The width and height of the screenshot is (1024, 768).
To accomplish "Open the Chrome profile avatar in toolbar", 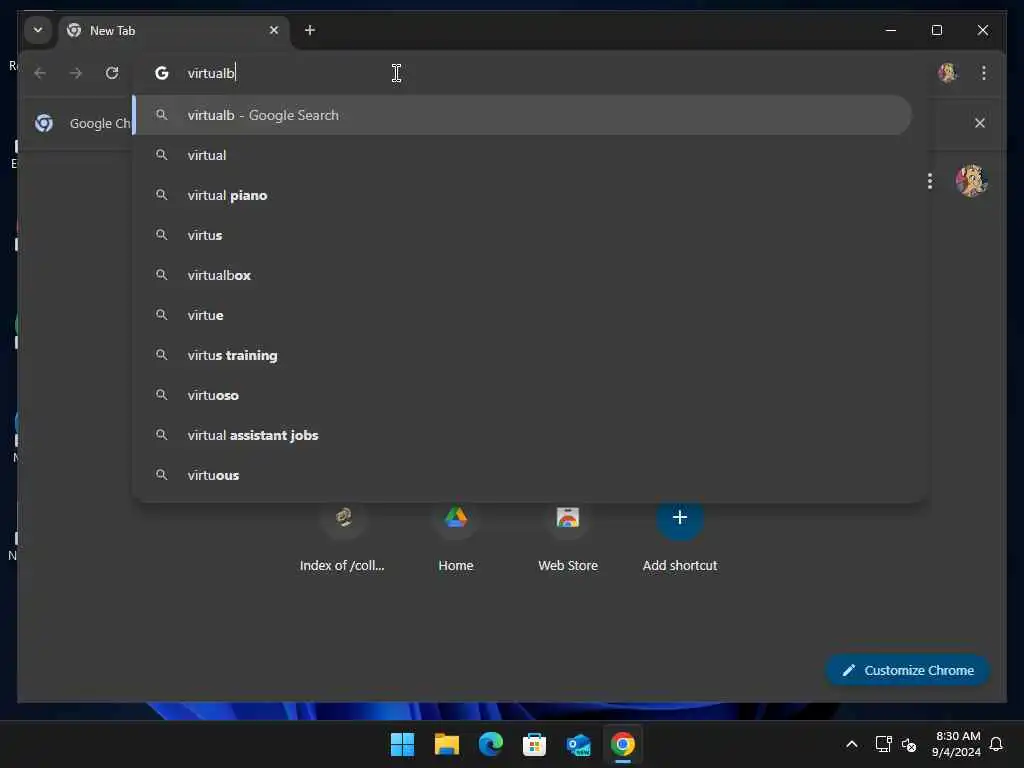I will pyautogui.click(x=948, y=72).
